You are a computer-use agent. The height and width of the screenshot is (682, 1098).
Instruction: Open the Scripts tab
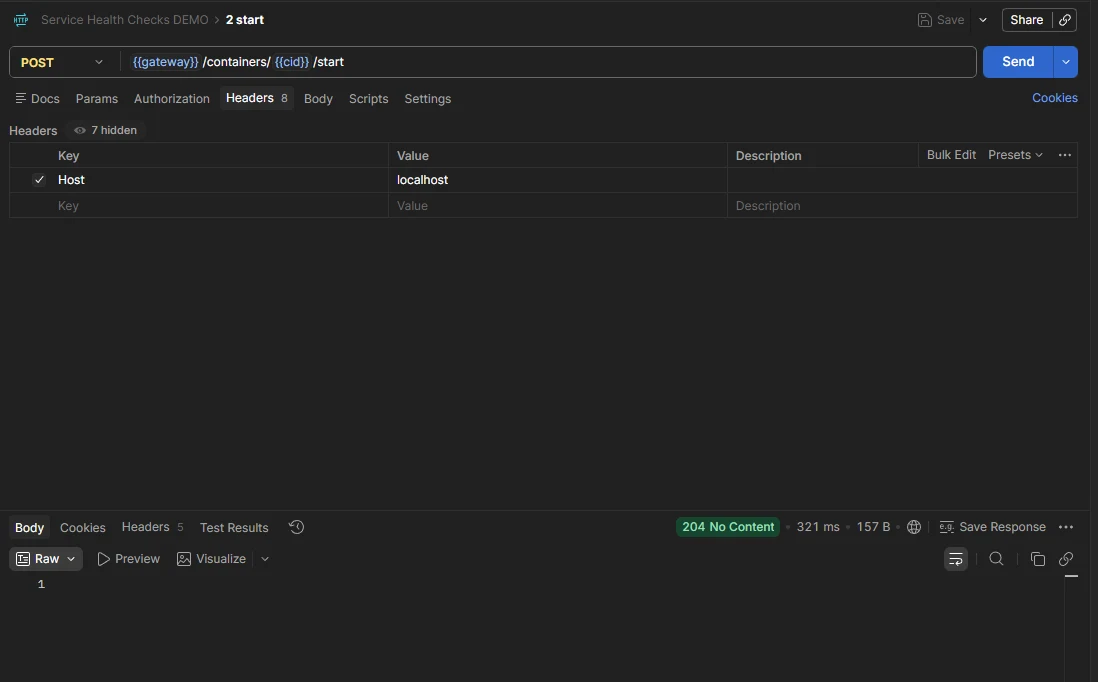point(368,99)
